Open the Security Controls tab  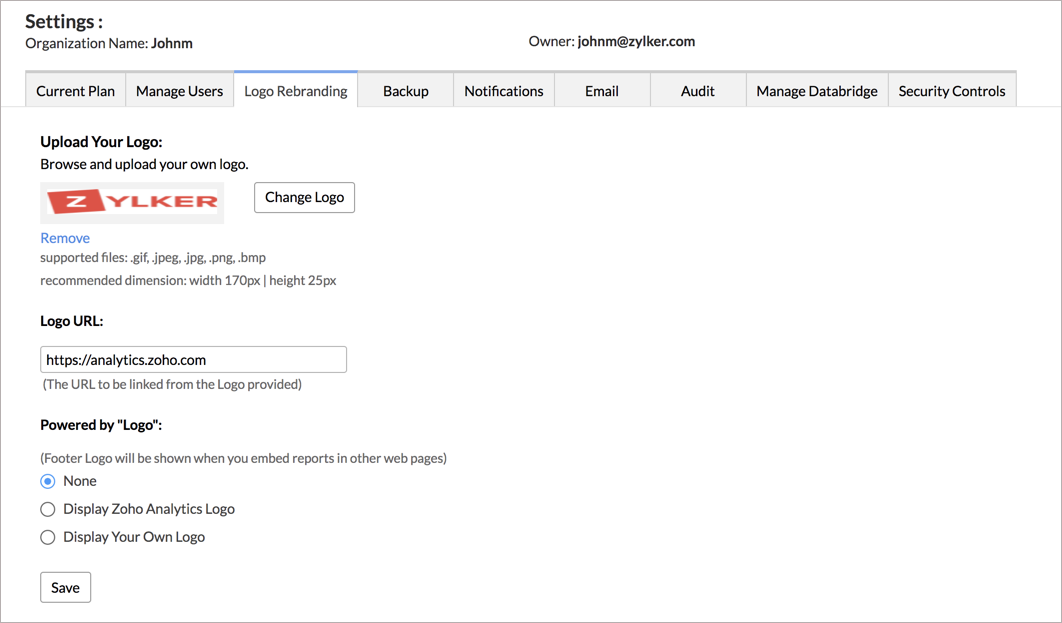[951, 91]
